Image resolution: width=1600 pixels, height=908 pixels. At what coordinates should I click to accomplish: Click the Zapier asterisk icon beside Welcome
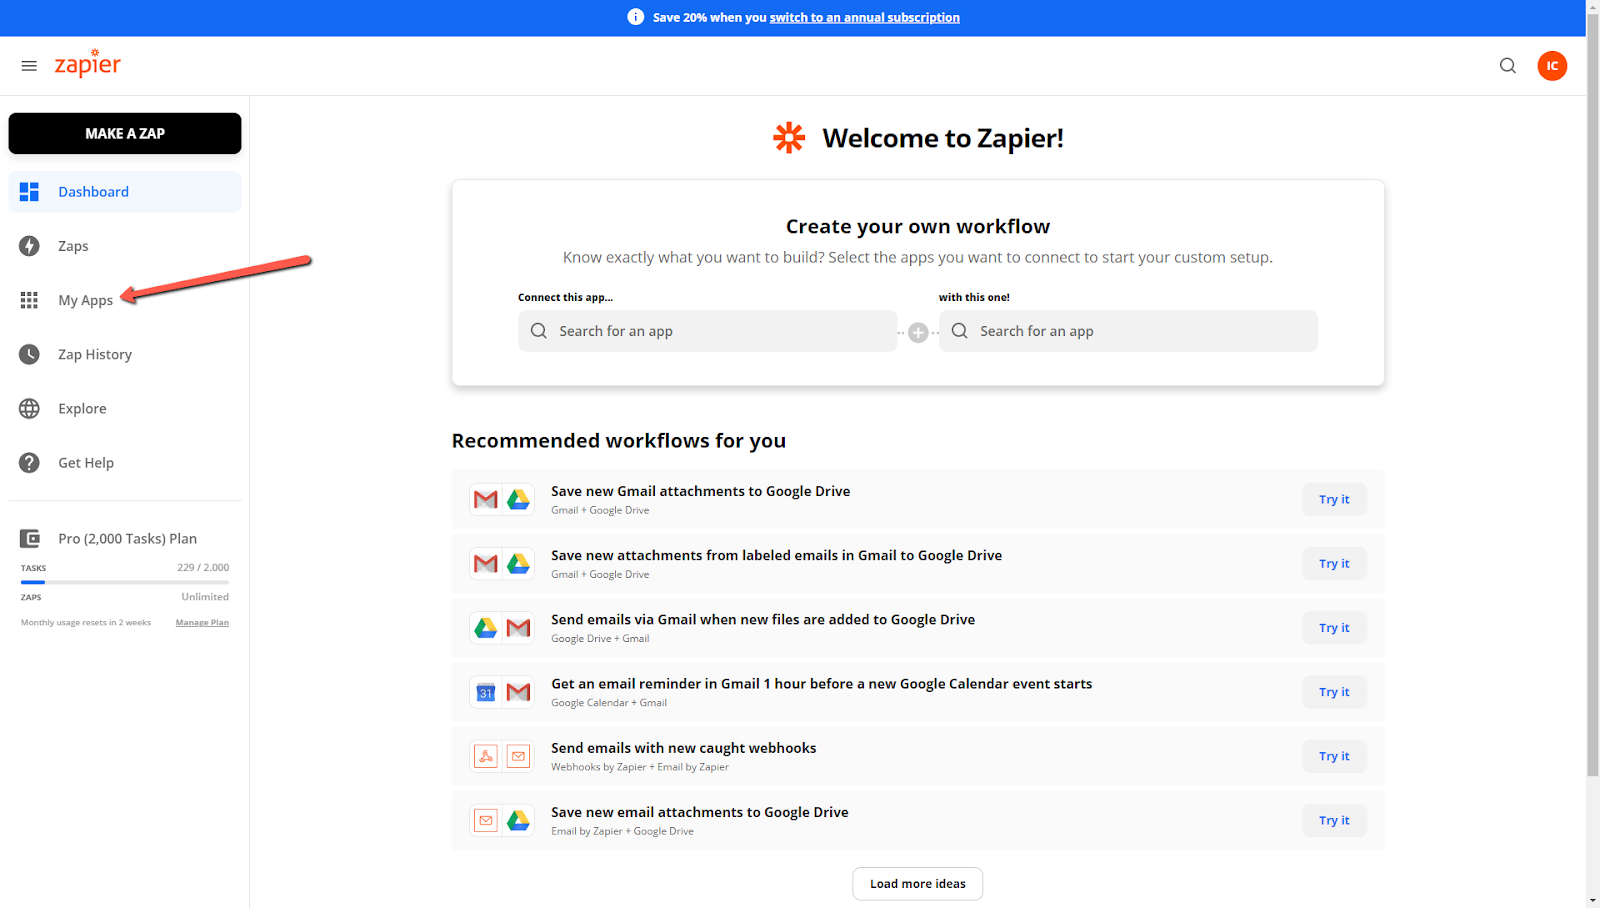point(789,138)
